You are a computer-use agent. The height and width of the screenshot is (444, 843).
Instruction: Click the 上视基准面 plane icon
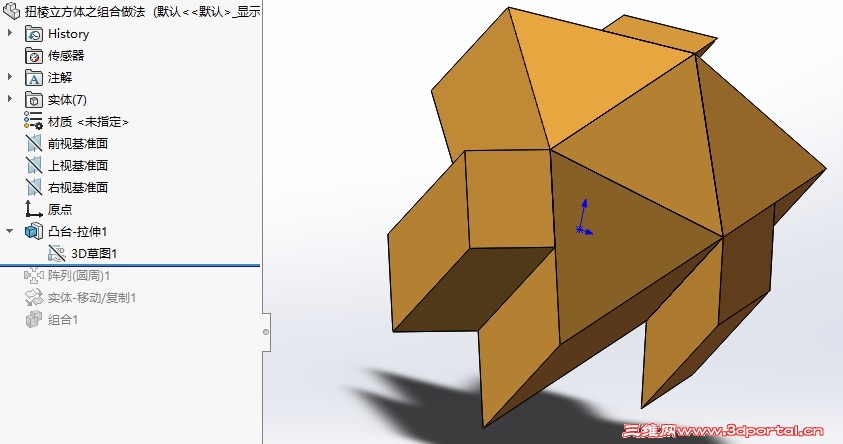click(x=33, y=165)
